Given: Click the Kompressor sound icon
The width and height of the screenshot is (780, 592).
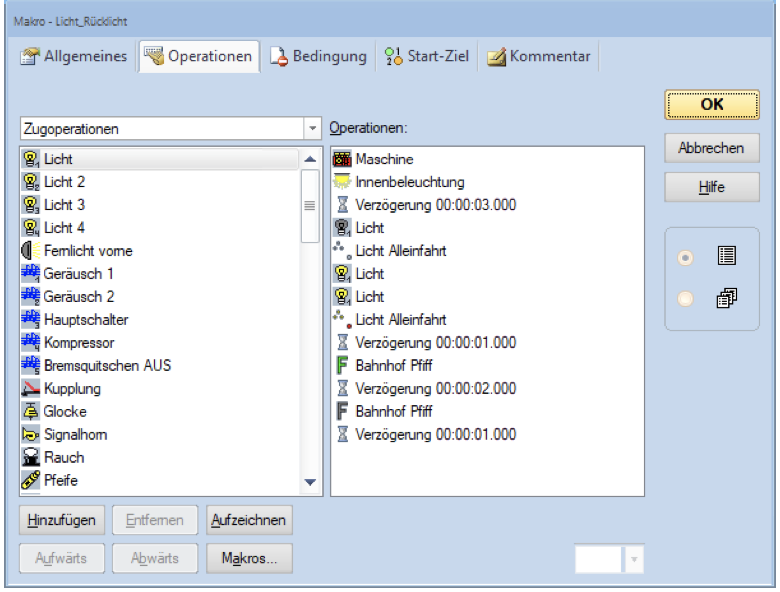Looking at the screenshot, I should click(x=31, y=342).
